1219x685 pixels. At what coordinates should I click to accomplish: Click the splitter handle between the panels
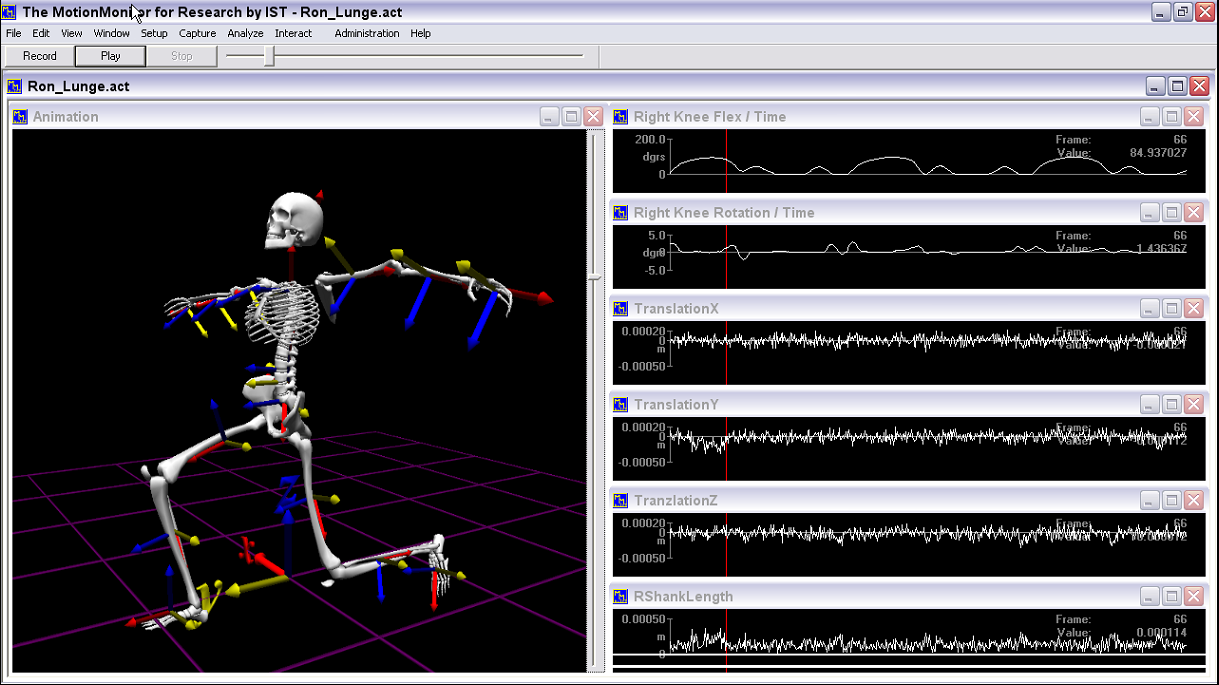tap(595, 276)
